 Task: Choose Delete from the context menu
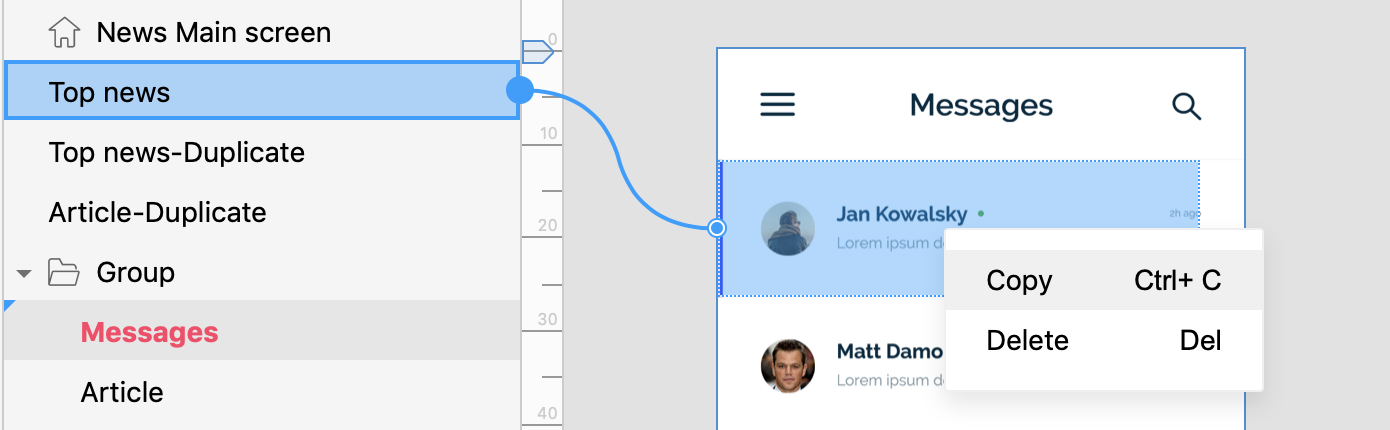[x=1104, y=340]
